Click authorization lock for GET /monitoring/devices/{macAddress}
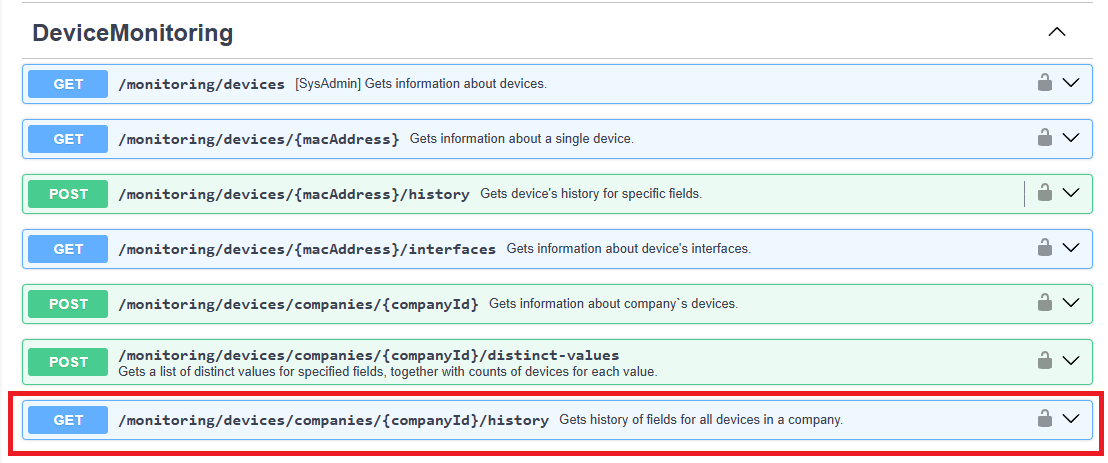This screenshot has height=463, width=1108. [x=1044, y=138]
